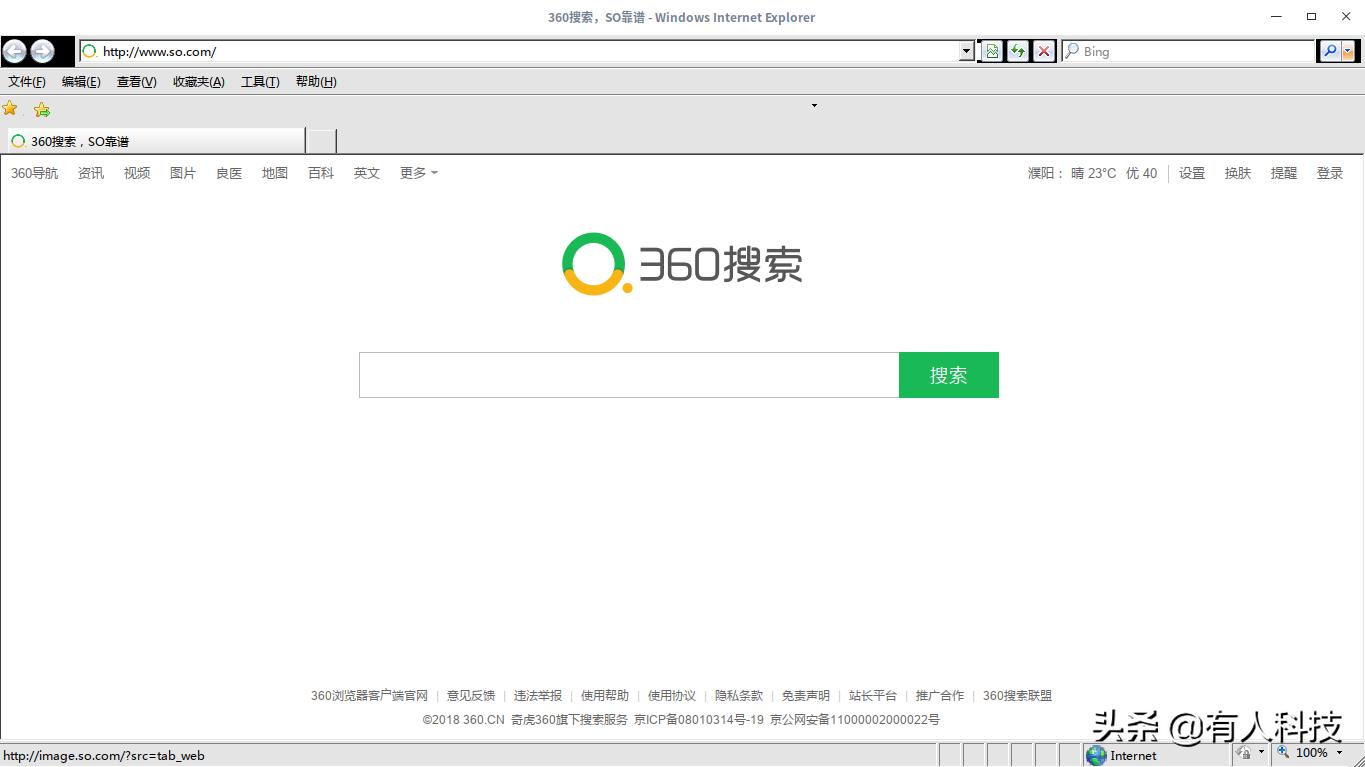Click the zoom magnifier icon in the status bar
Image resolution: width=1365 pixels, height=767 pixels.
point(1283,753)
